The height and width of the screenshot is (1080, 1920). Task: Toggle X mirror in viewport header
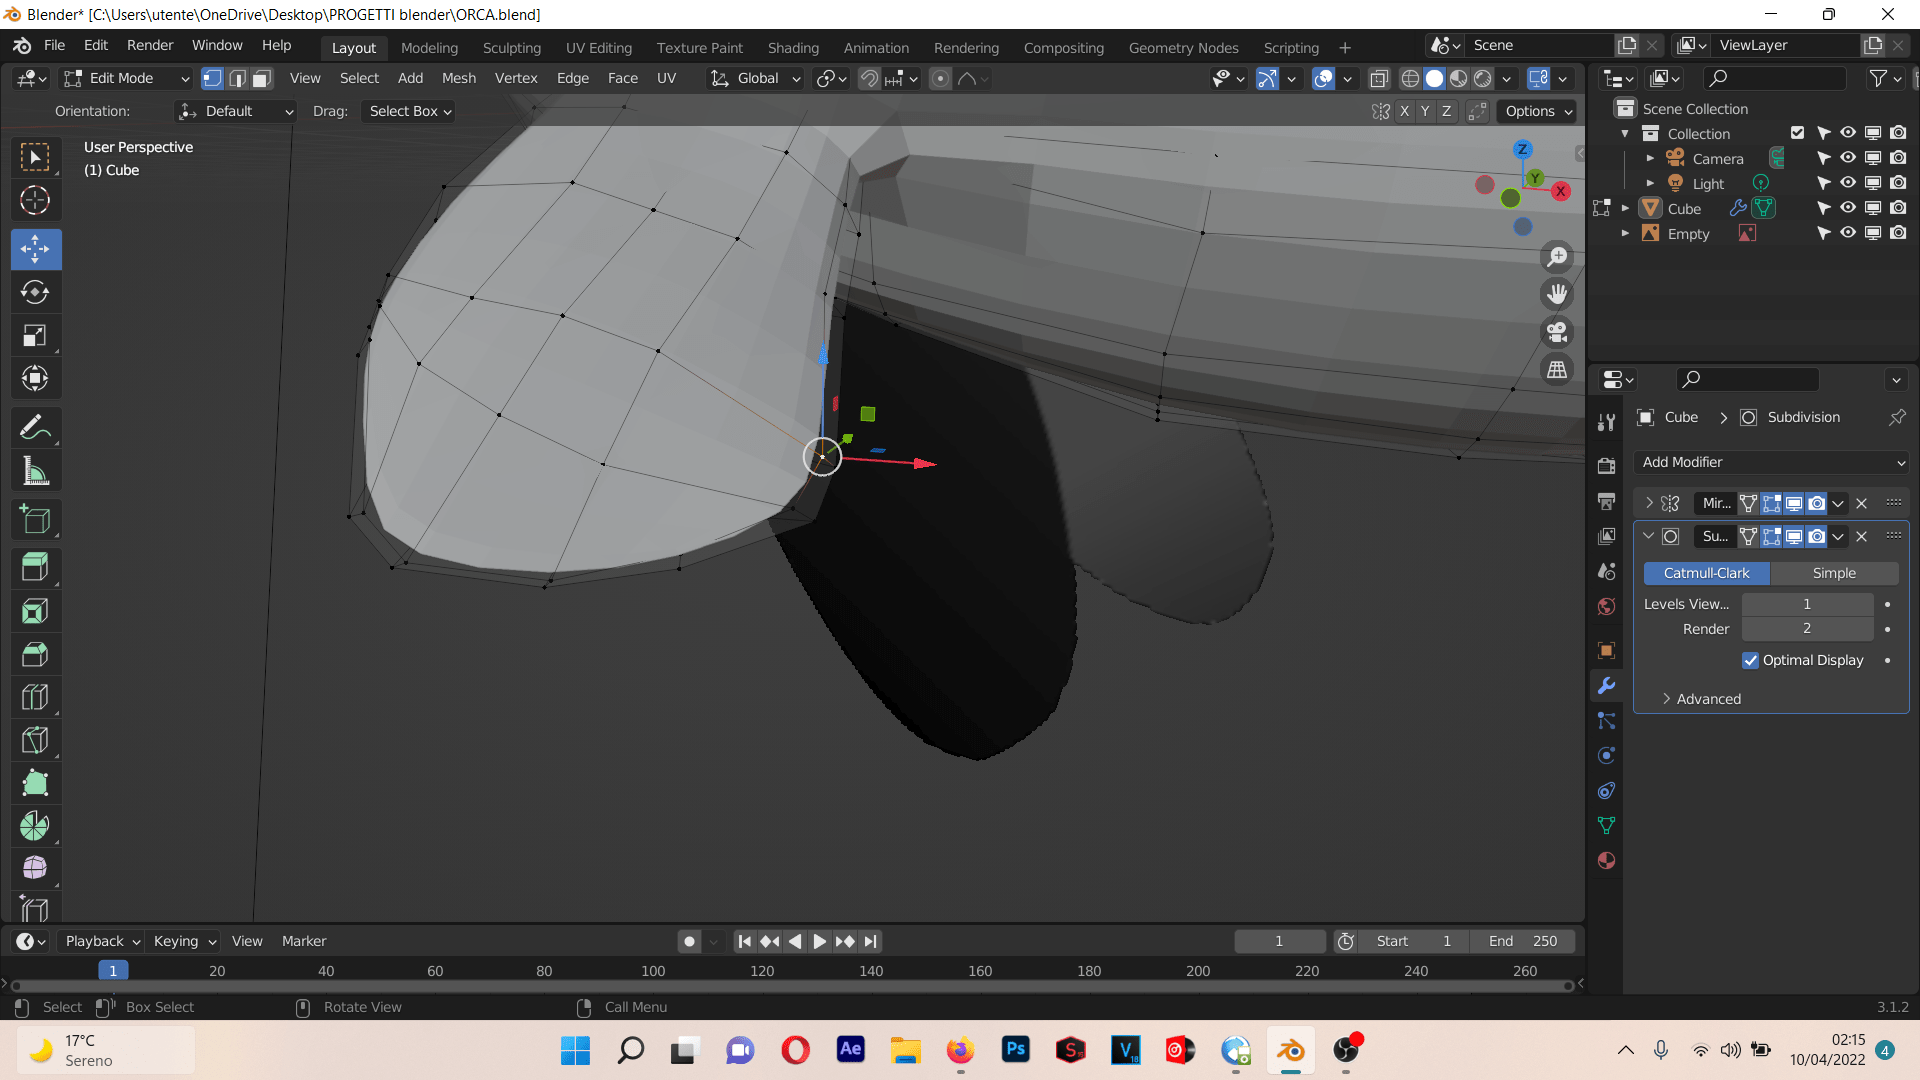1404,111
